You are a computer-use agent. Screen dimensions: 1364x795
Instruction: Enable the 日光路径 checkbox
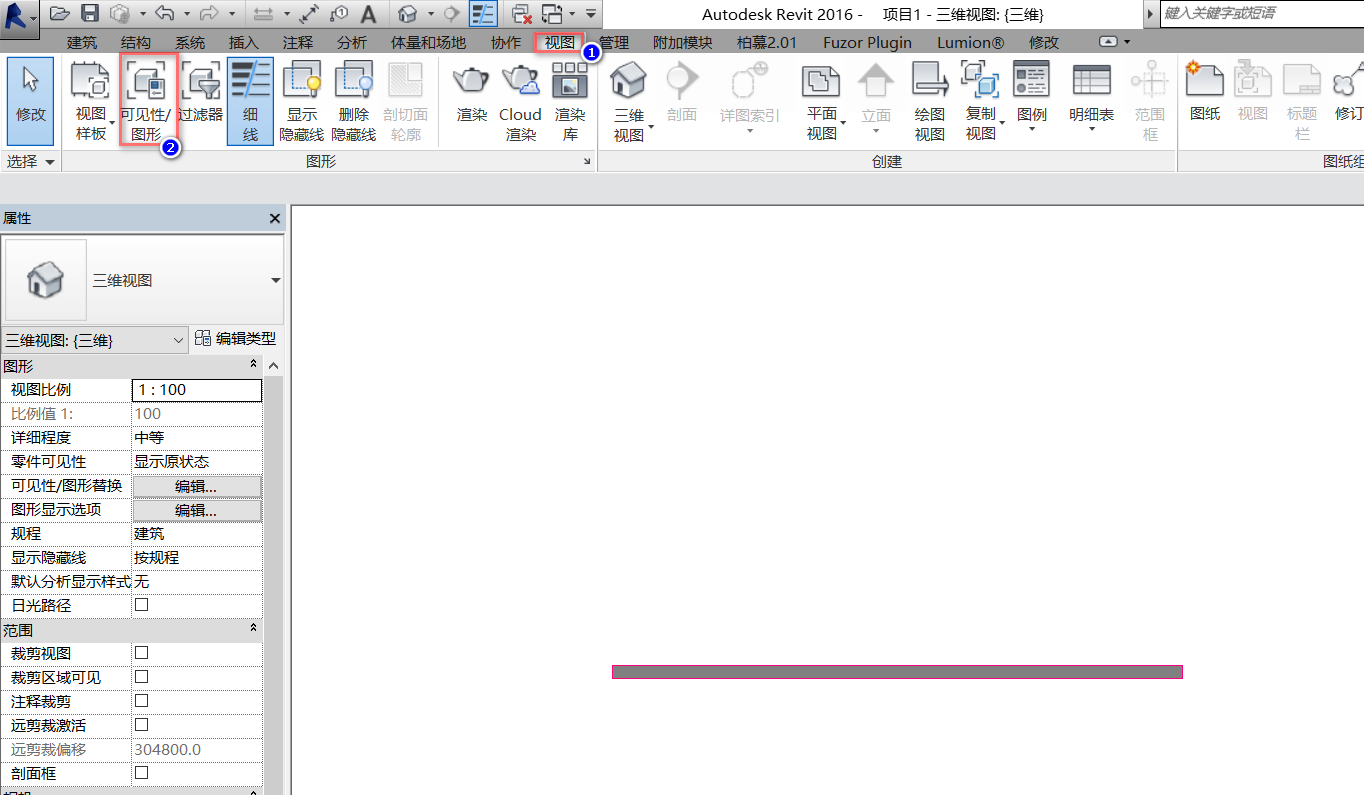click(x=142, y=605)
